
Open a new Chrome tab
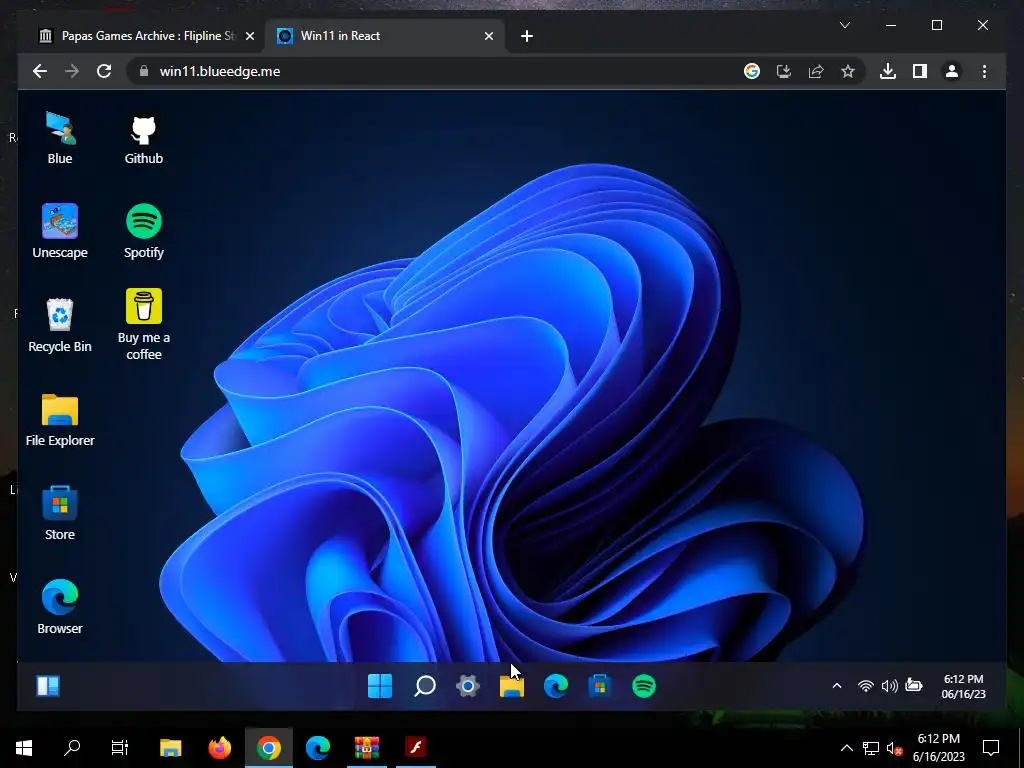coord(527,36)
